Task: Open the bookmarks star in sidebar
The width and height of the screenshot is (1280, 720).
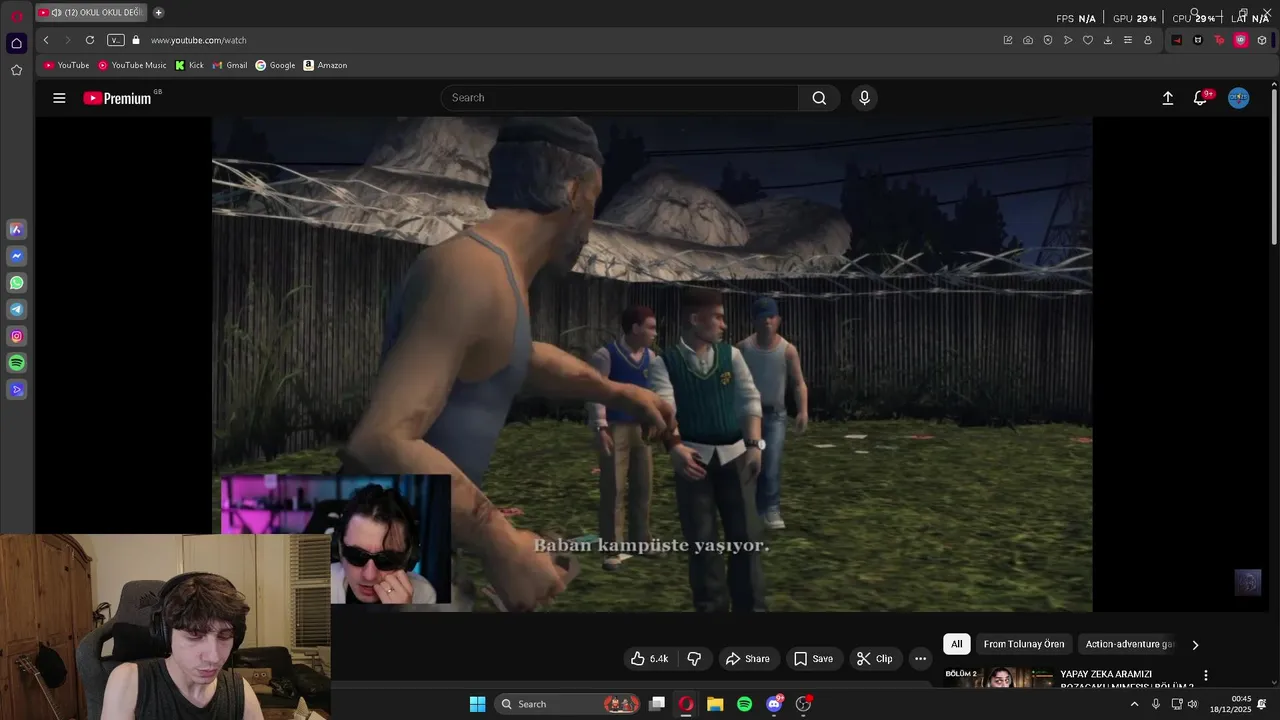Action: point(16,70)
